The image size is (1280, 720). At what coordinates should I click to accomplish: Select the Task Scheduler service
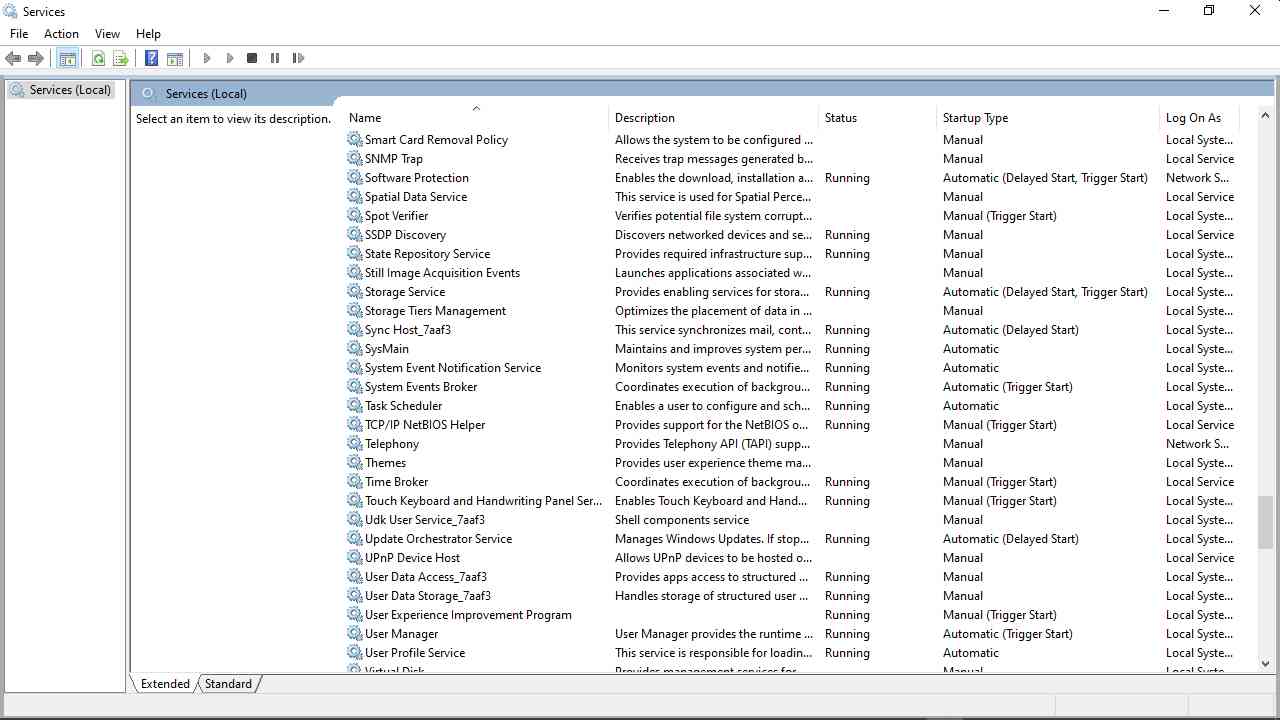tap(403, 406)
